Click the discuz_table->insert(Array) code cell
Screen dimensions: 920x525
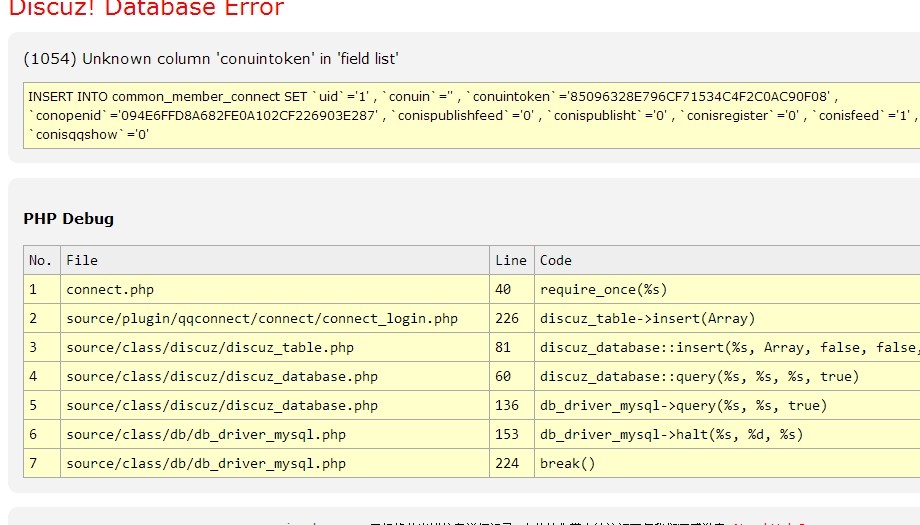tap(647, 318)
